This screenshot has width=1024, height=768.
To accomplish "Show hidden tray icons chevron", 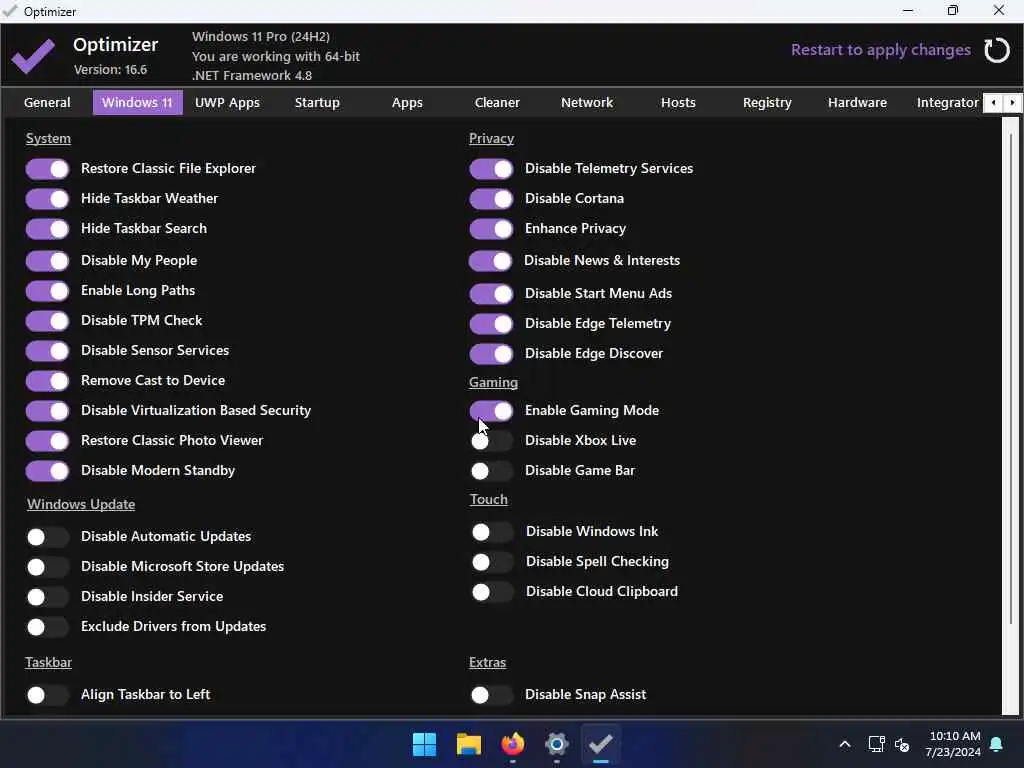I will click(x=844, y=744).
